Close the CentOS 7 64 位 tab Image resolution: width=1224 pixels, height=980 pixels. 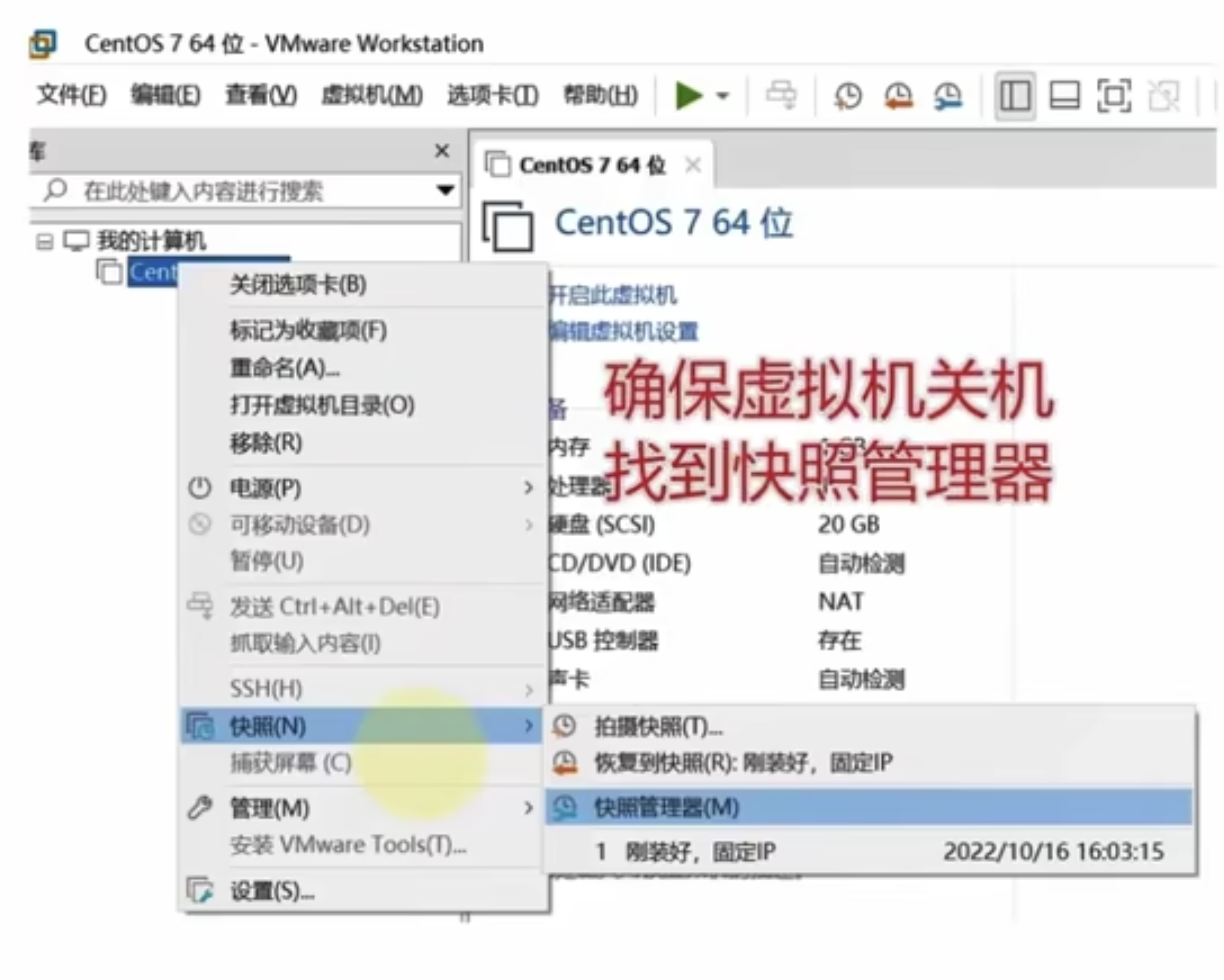692,166
